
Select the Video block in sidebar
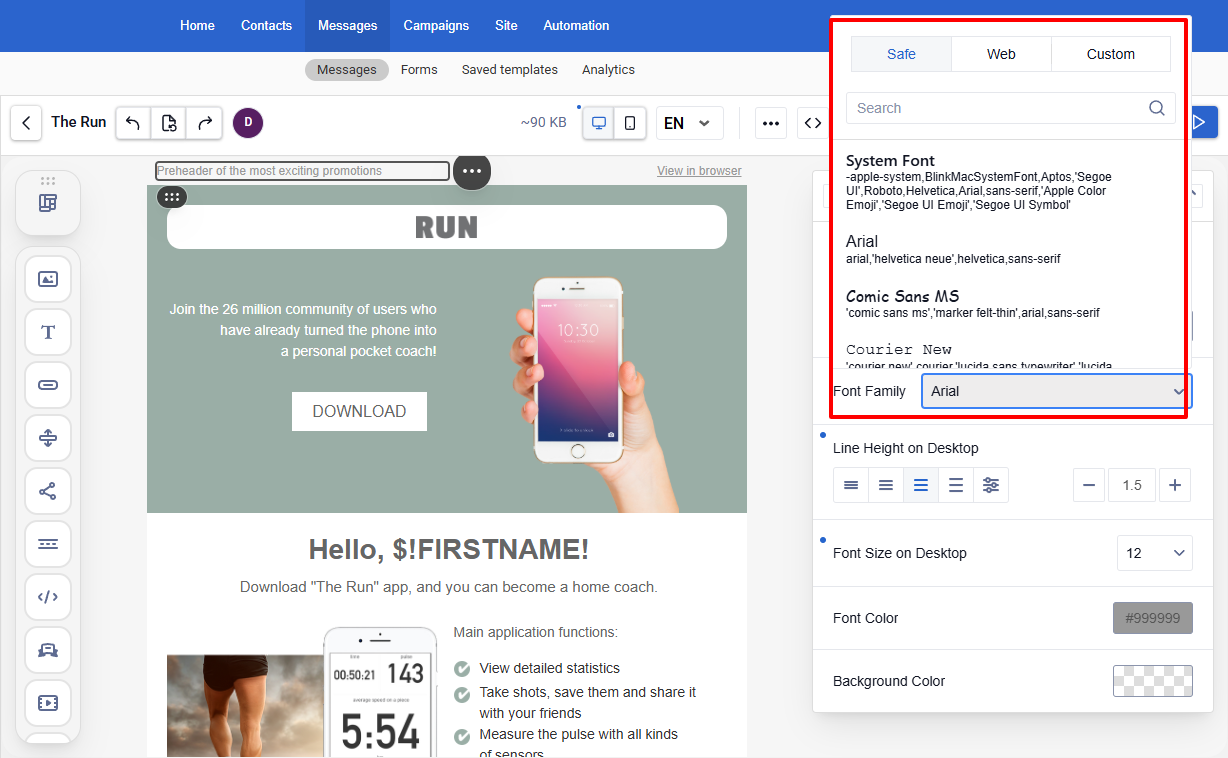click(48, 703)
